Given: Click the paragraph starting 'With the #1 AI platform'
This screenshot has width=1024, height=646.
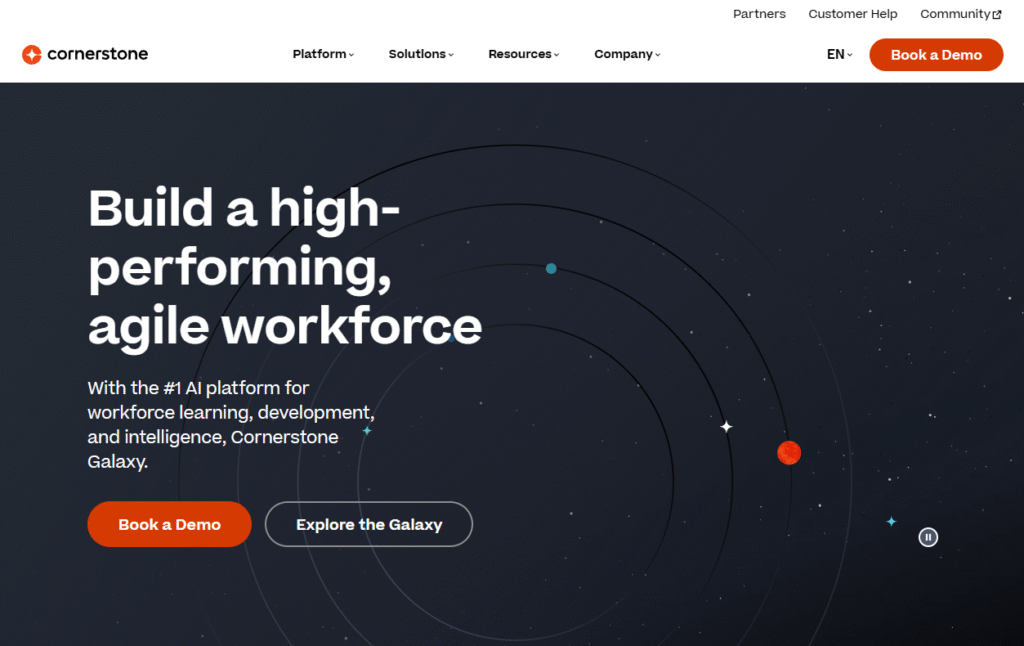Looking at the screenshot, I should [231, 425].
